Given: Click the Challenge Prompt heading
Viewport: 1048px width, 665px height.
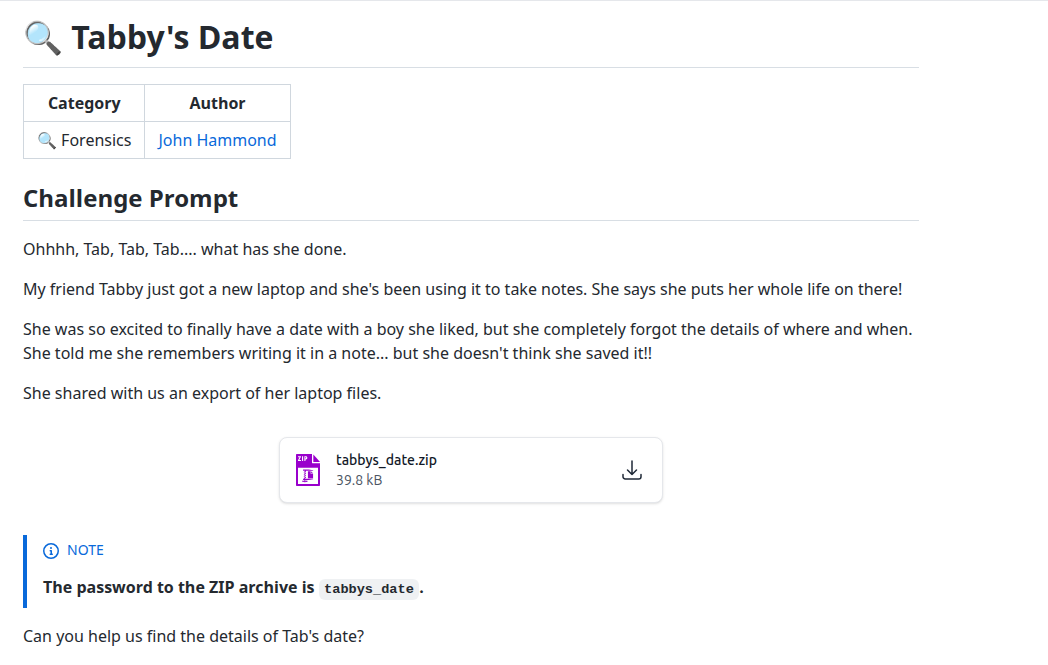Looking at the screenshot, I should [x=130, y=198].
